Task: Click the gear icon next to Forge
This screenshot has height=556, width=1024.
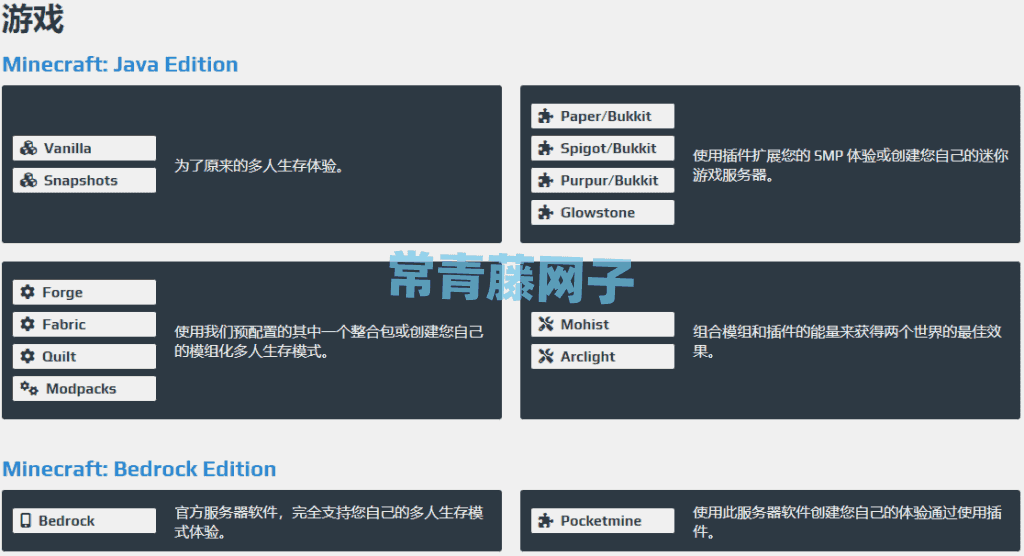Action: tap(27, 292)
